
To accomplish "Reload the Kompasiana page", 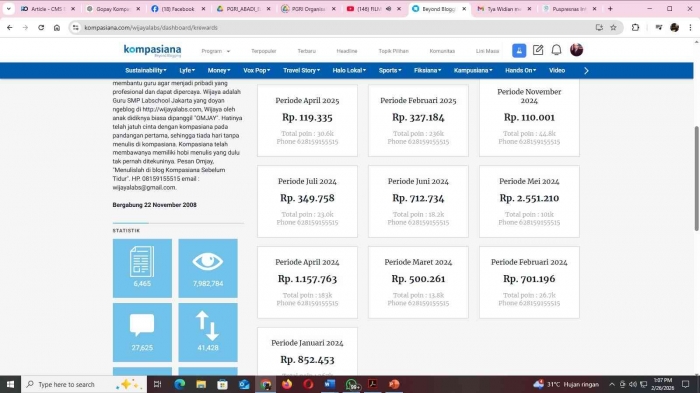I will pyautogui.click(x=41, y=28).
